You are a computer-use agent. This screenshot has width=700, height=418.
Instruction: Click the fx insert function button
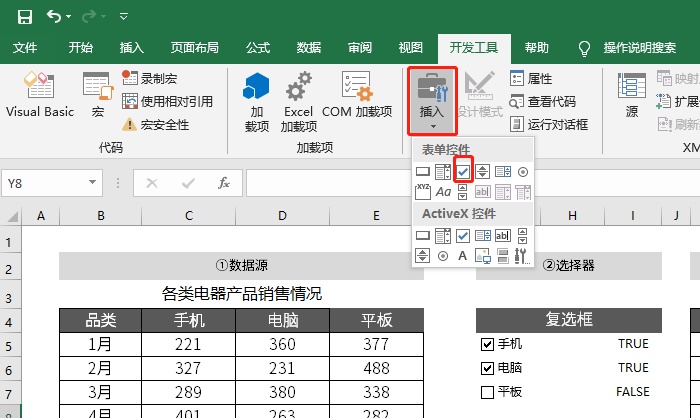(x=224, y=183)
